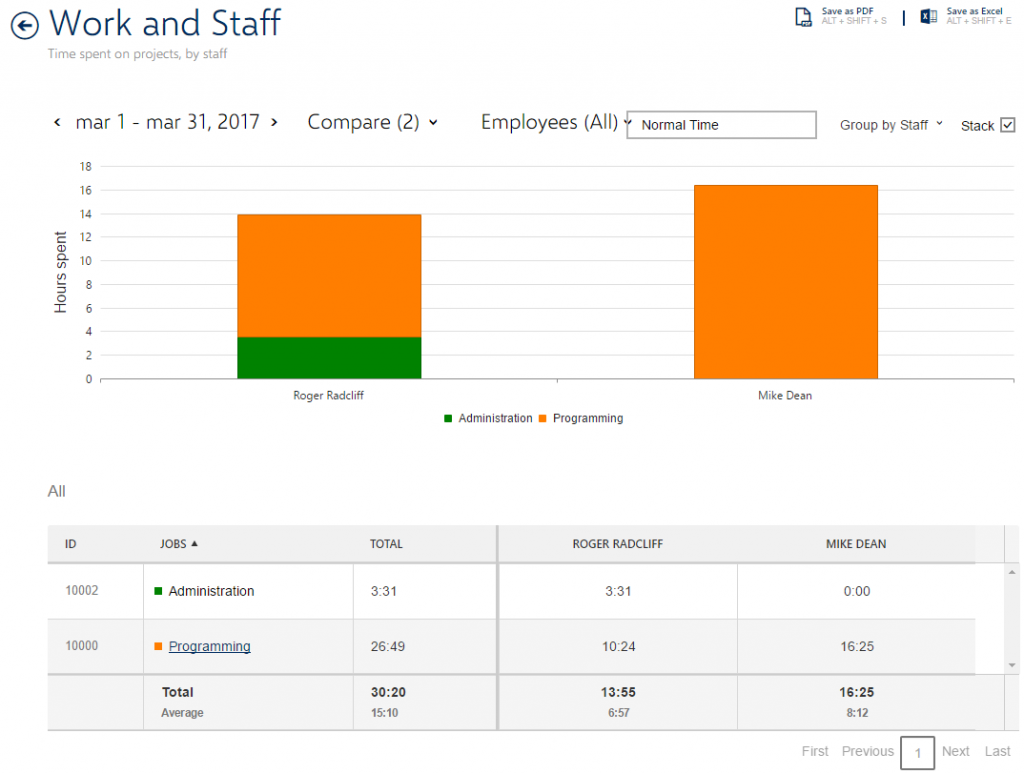Go to Last page in pagination
Viewport: 1024px width, 774px height.
click(x=997, y=751)
